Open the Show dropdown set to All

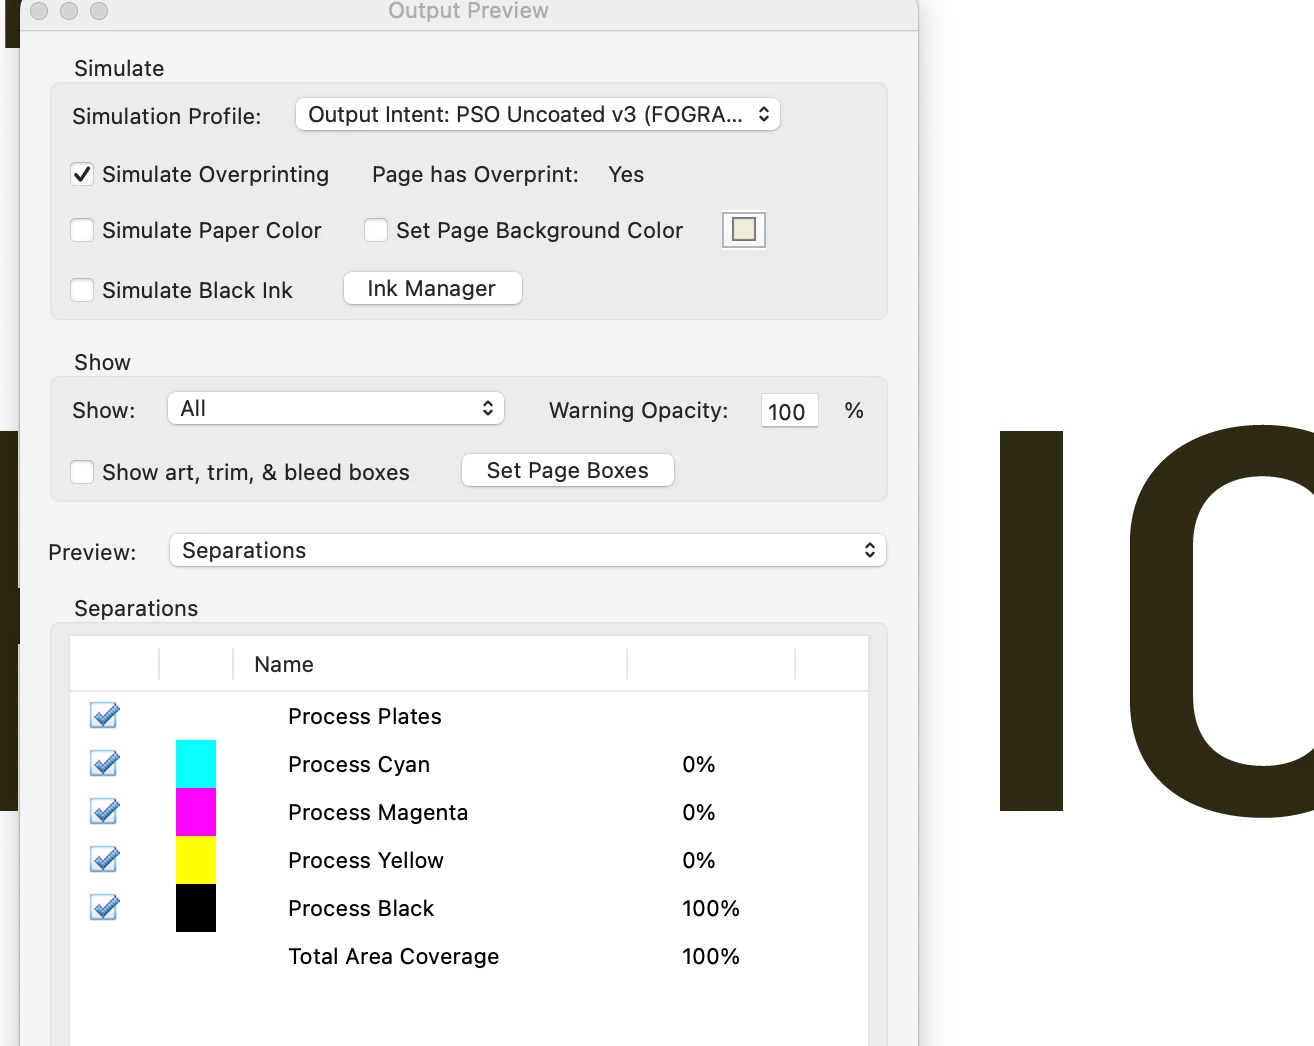click(x=336, y=408)
